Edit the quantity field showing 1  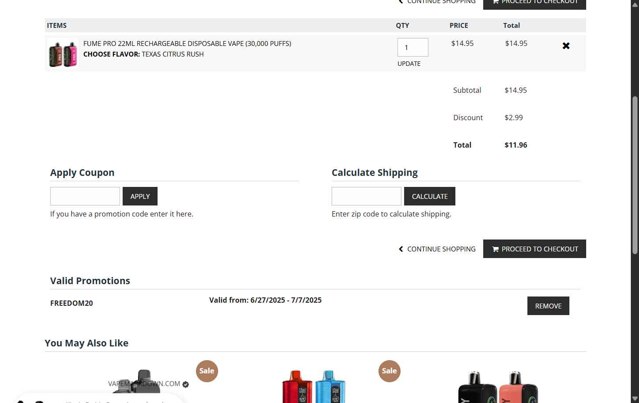click(412, 47)
